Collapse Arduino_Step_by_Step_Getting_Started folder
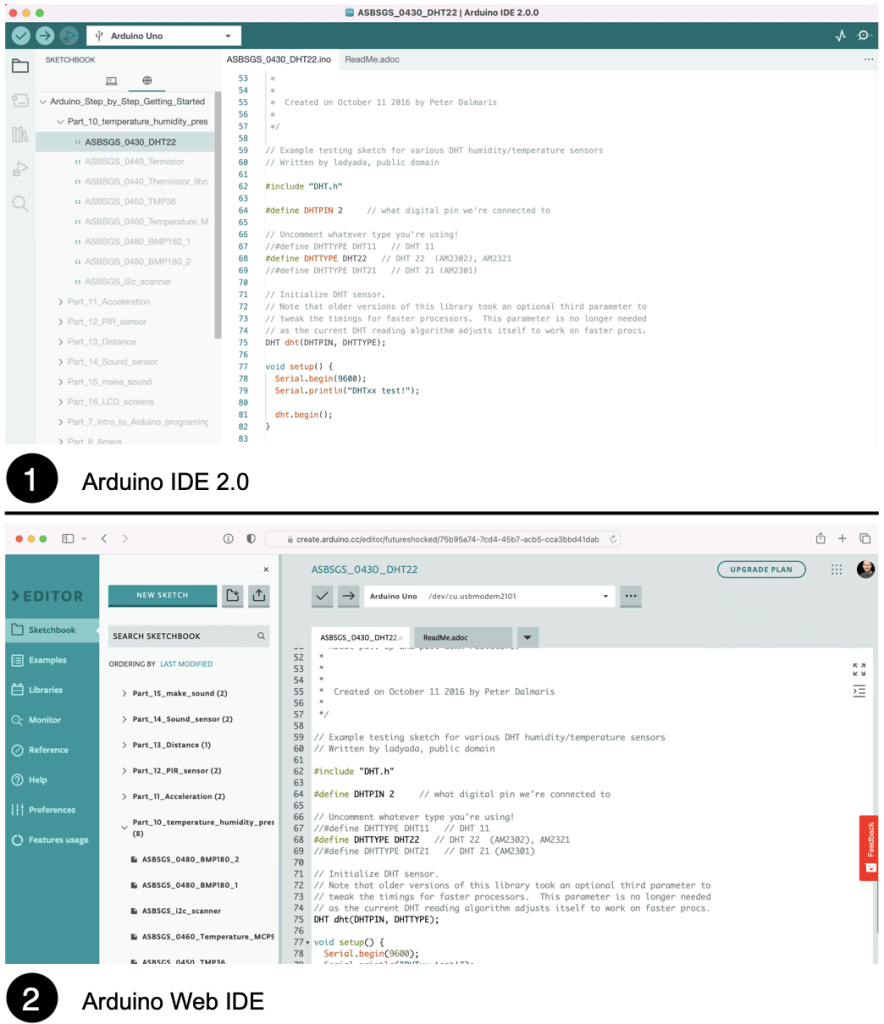Viewport: 884px width, 1024px height. pos(43,102)
